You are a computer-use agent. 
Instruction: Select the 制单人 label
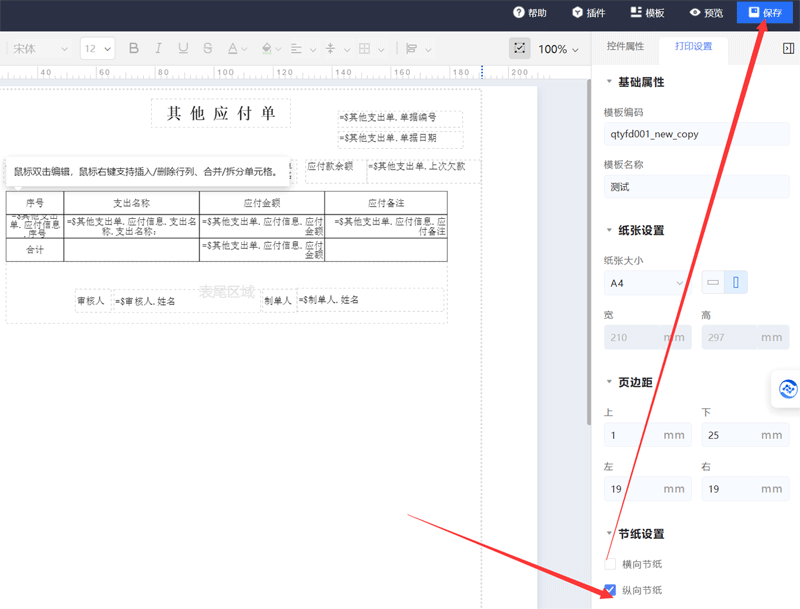tap(278, 301)
